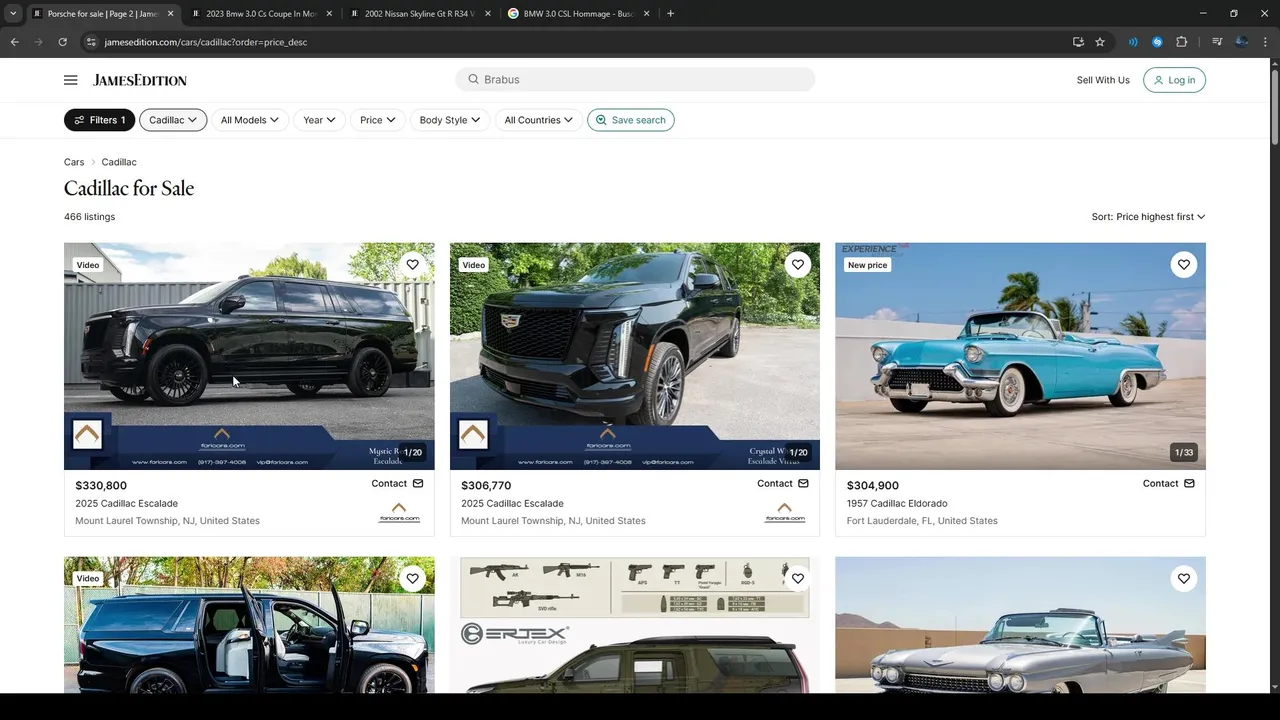Open the blue 1957 Eldorado photo
The image size is (1280, 720).
(1020, 356)
